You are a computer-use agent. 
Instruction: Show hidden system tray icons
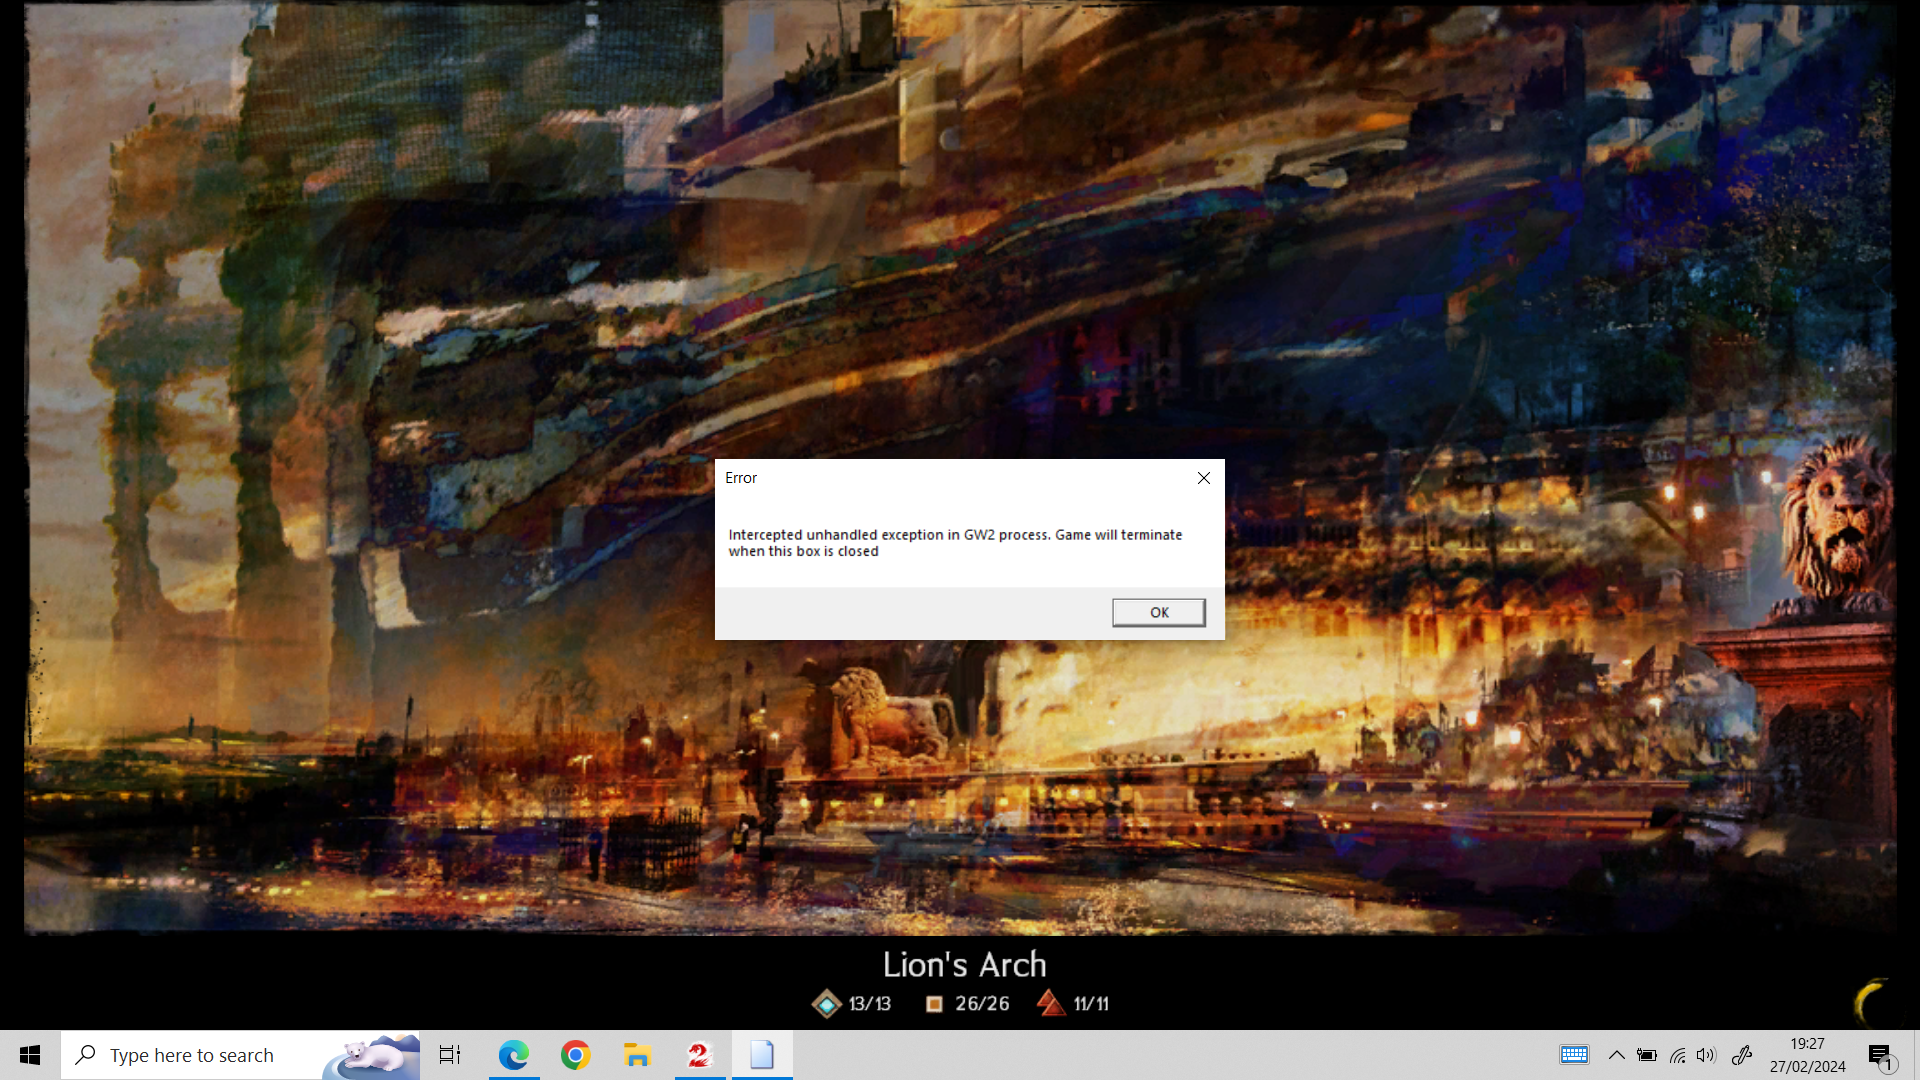[1616, 1055]
